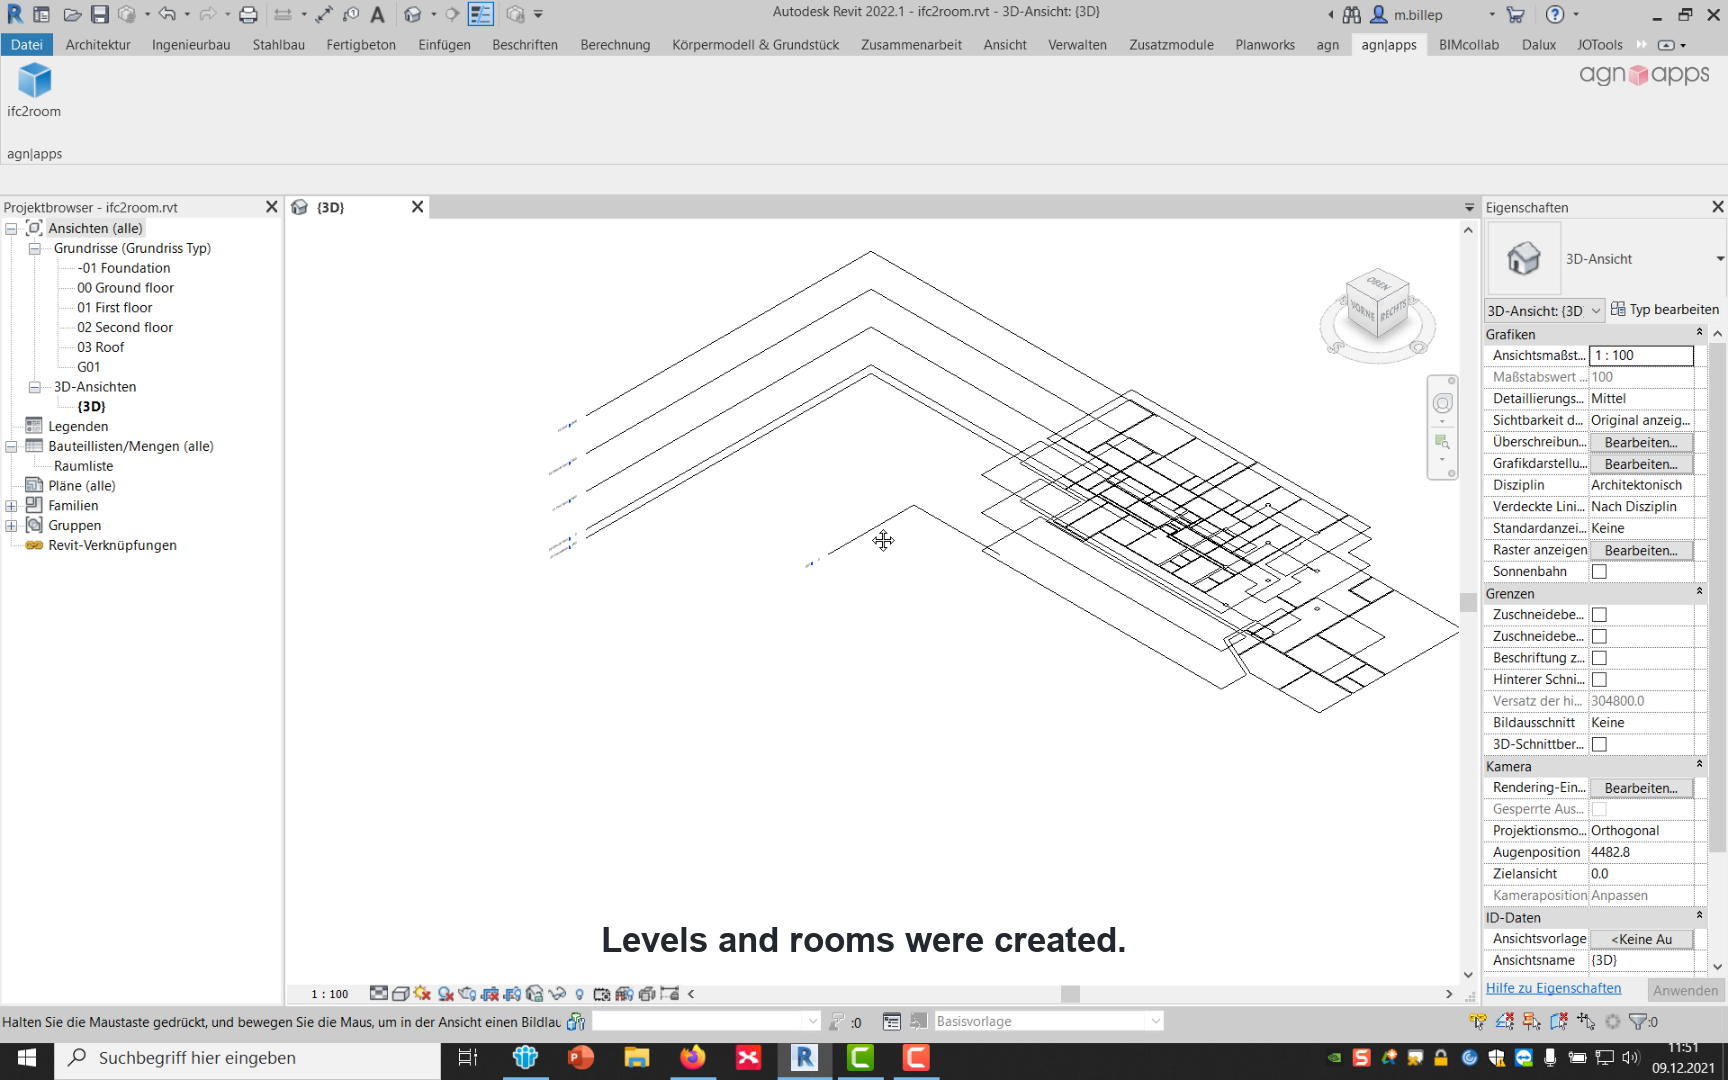Screen dimensions: 1728x1080
Task: Open the Hilfe zu Eigenschaften link
Action: [1553, 989]
